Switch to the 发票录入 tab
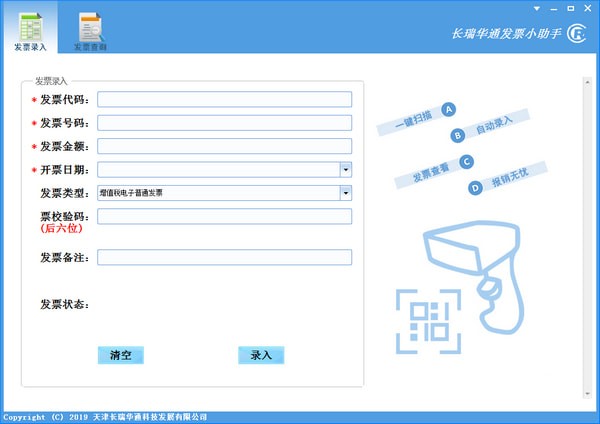 click(x=29, y=28)
